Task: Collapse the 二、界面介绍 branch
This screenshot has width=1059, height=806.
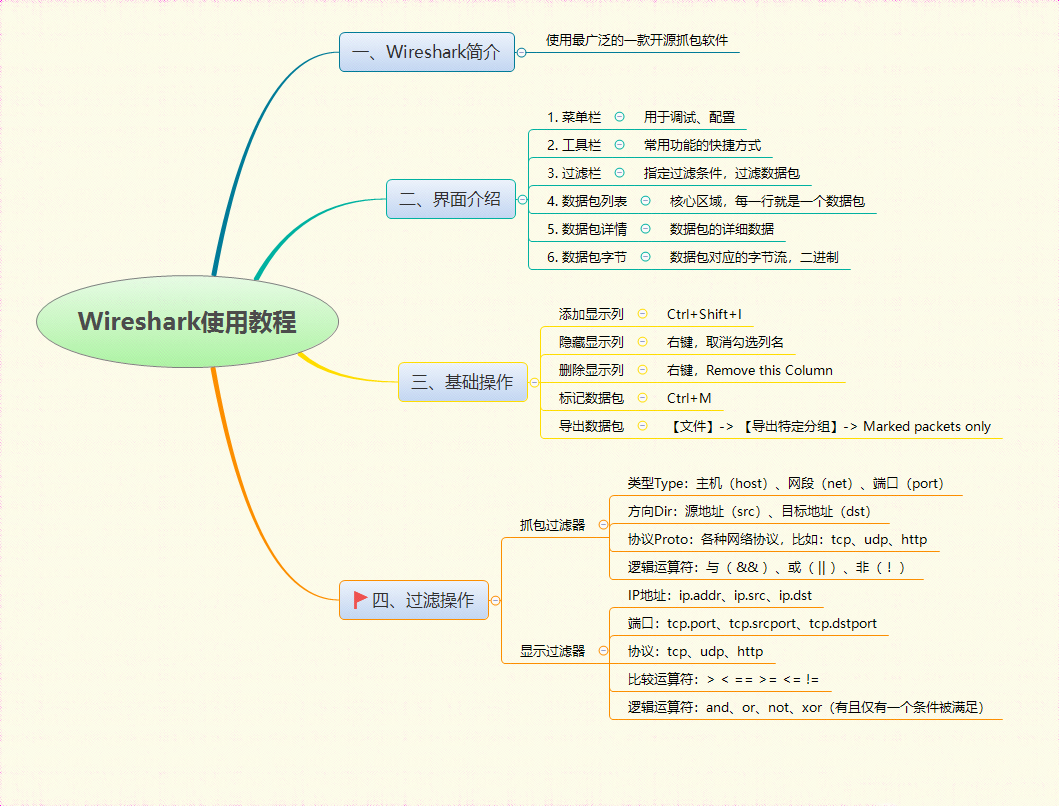Action: click(522, 199)
